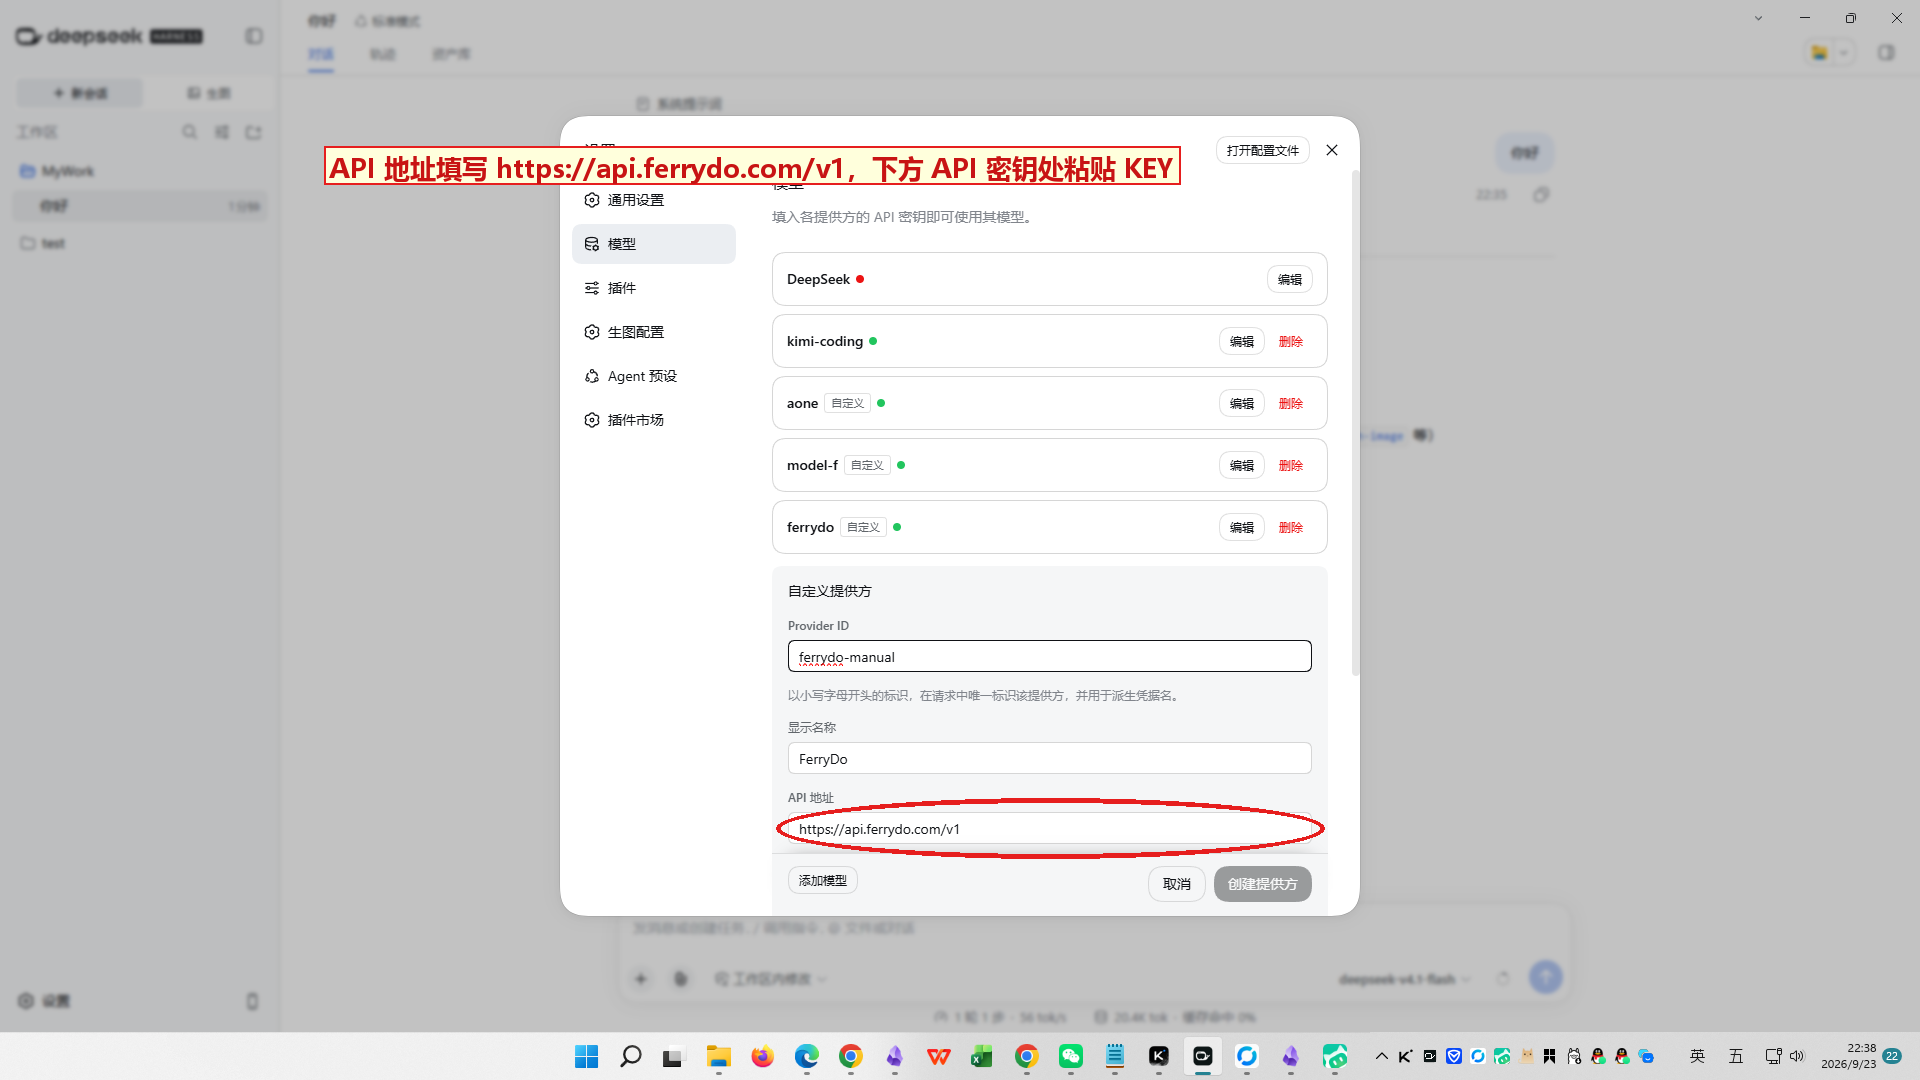Focus the Provider ID input field
This screenshot has width=1920, height=1080.
coord(1049,656)
